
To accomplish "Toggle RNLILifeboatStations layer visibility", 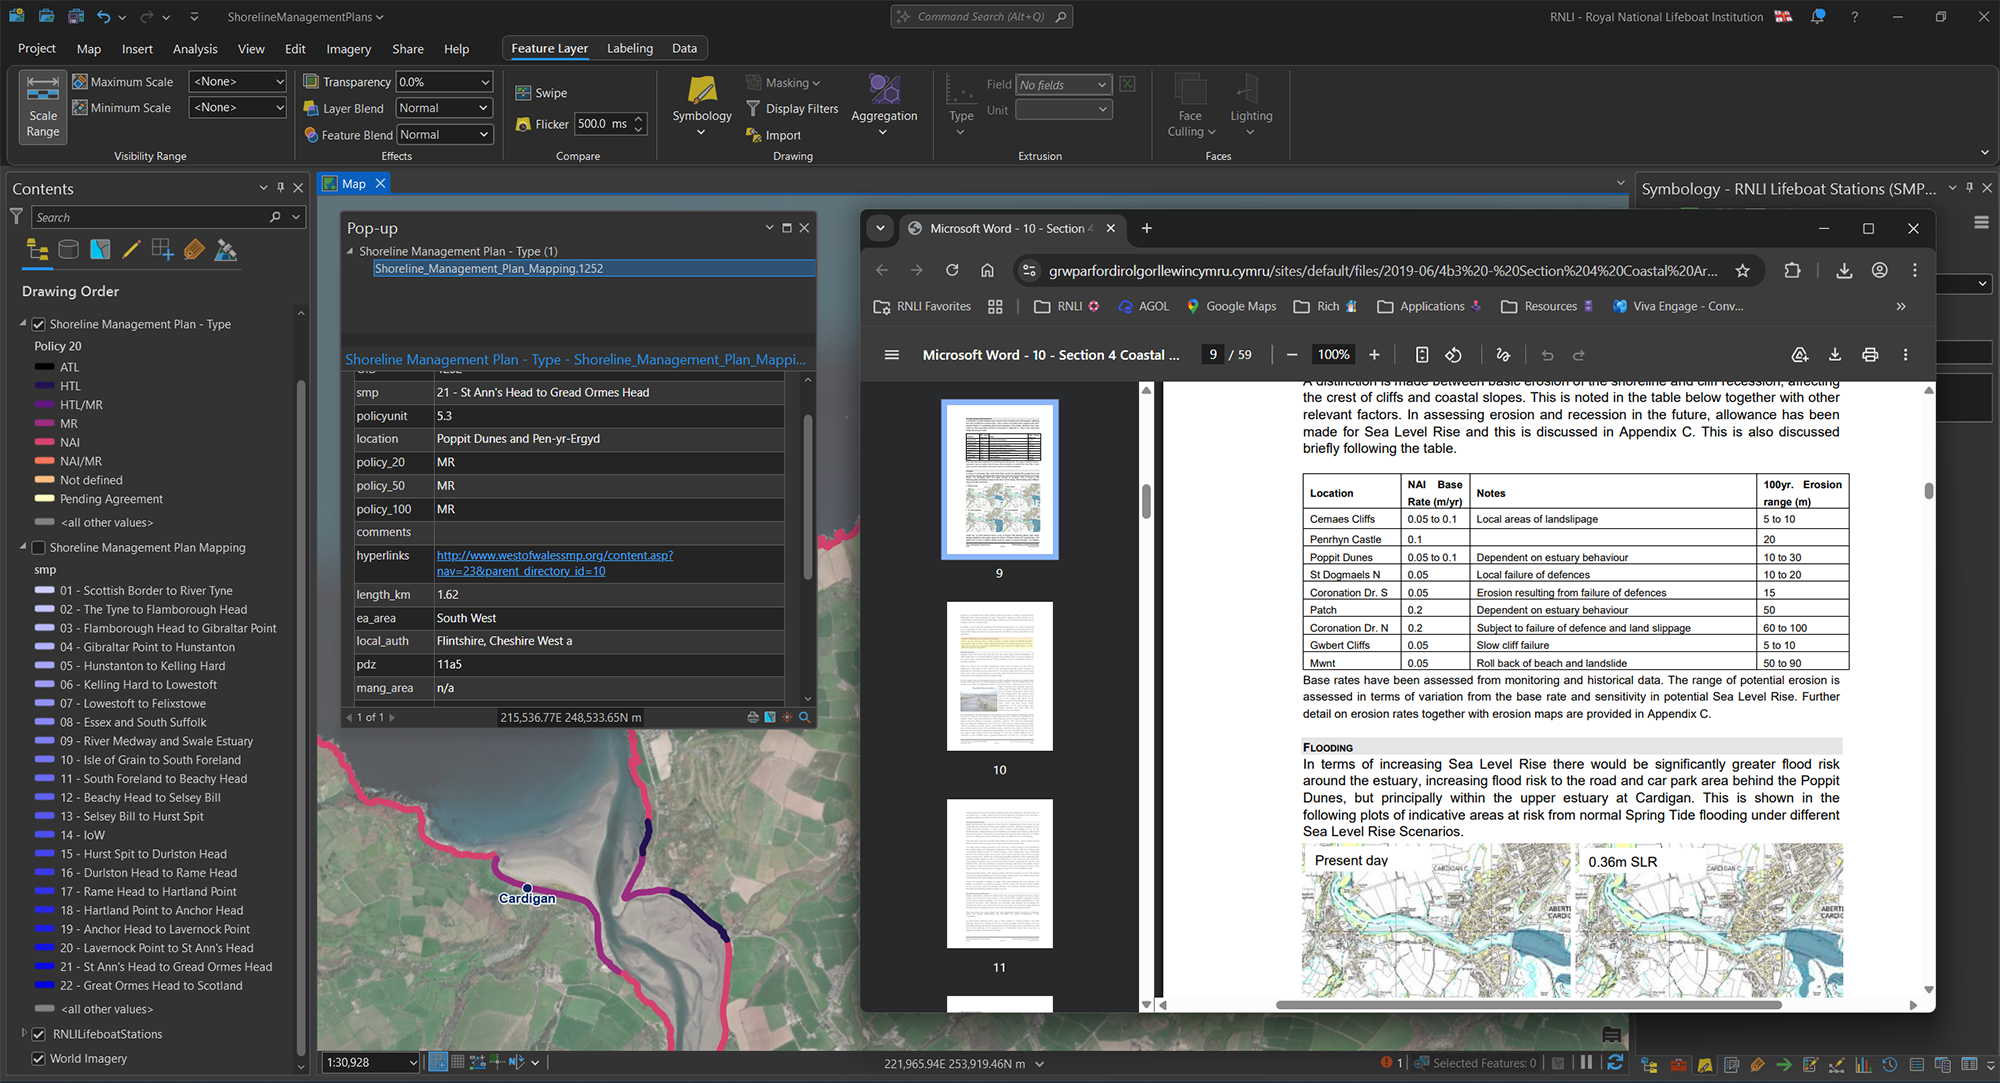I will [x=39, y=1034].
